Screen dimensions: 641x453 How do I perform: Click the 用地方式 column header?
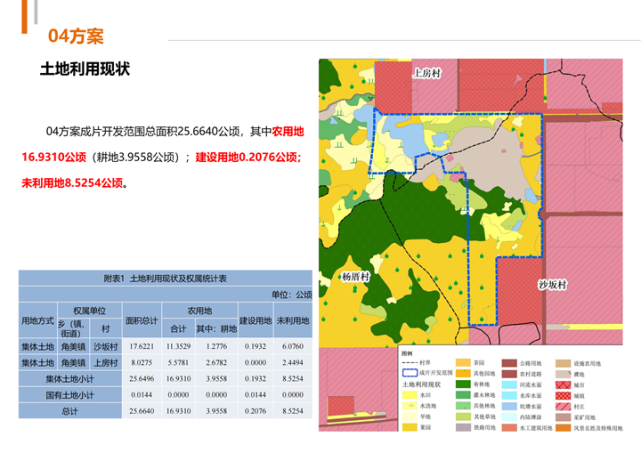tap(38, 321)
